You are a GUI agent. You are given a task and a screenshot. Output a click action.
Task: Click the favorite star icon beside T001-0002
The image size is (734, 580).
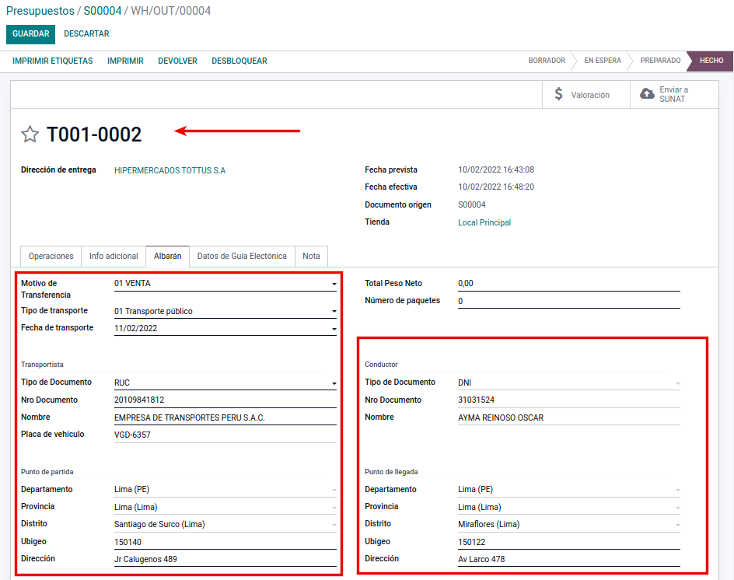tap(30, 135)
